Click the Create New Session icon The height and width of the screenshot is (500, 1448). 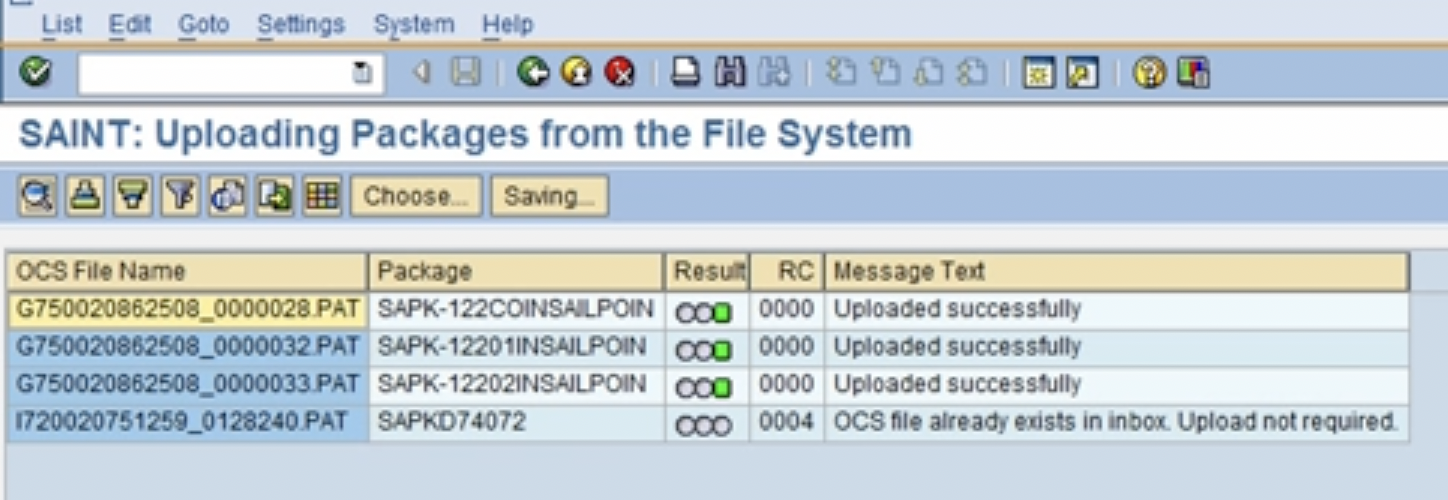coord(1038,73)
